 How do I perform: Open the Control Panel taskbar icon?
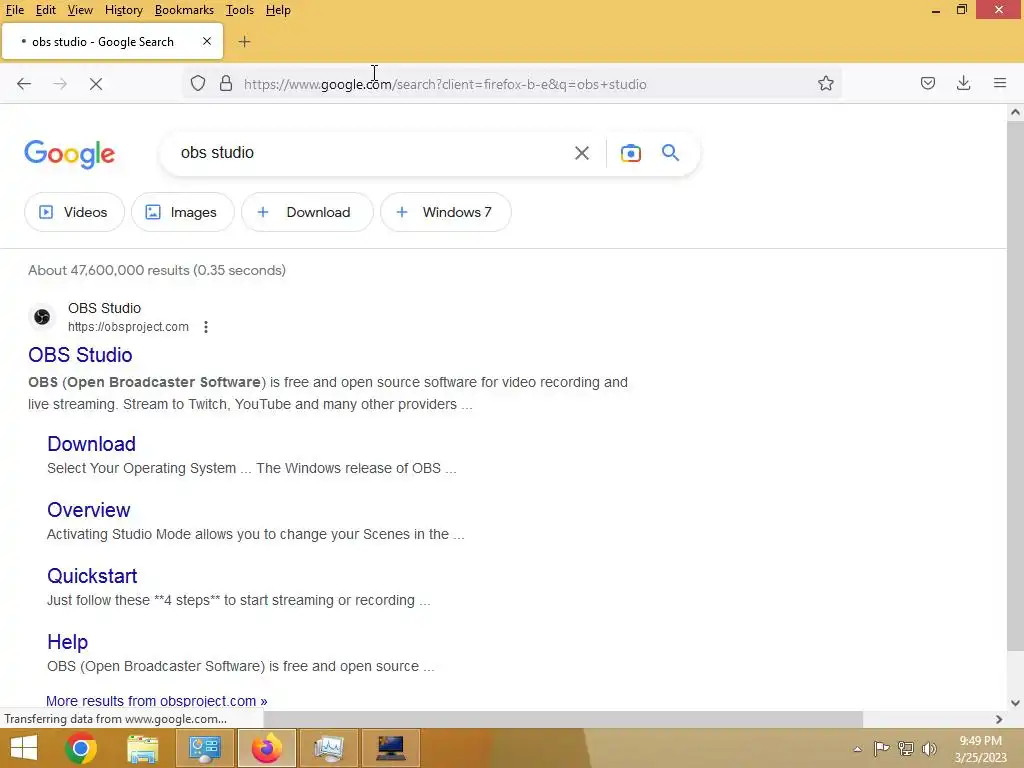(x=204, y=748)
